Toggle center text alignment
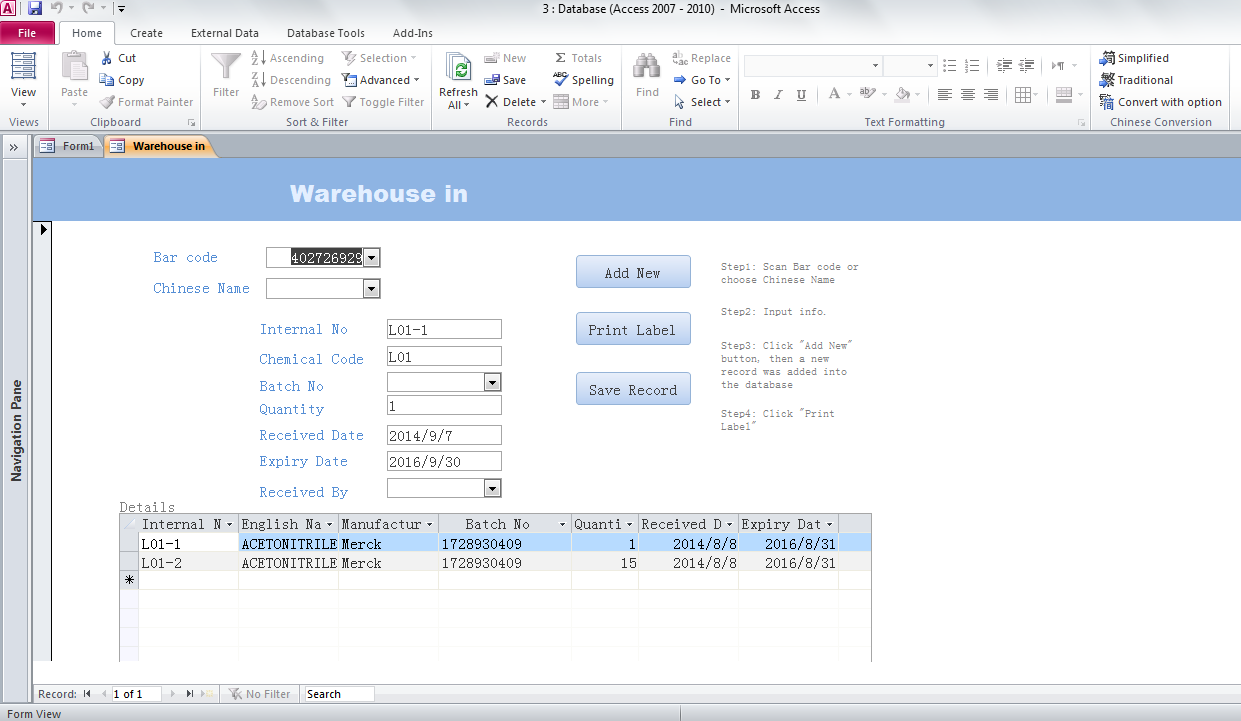Viewport: 1241px width, 721px height. pyautogui.click(x=968, y=95)
